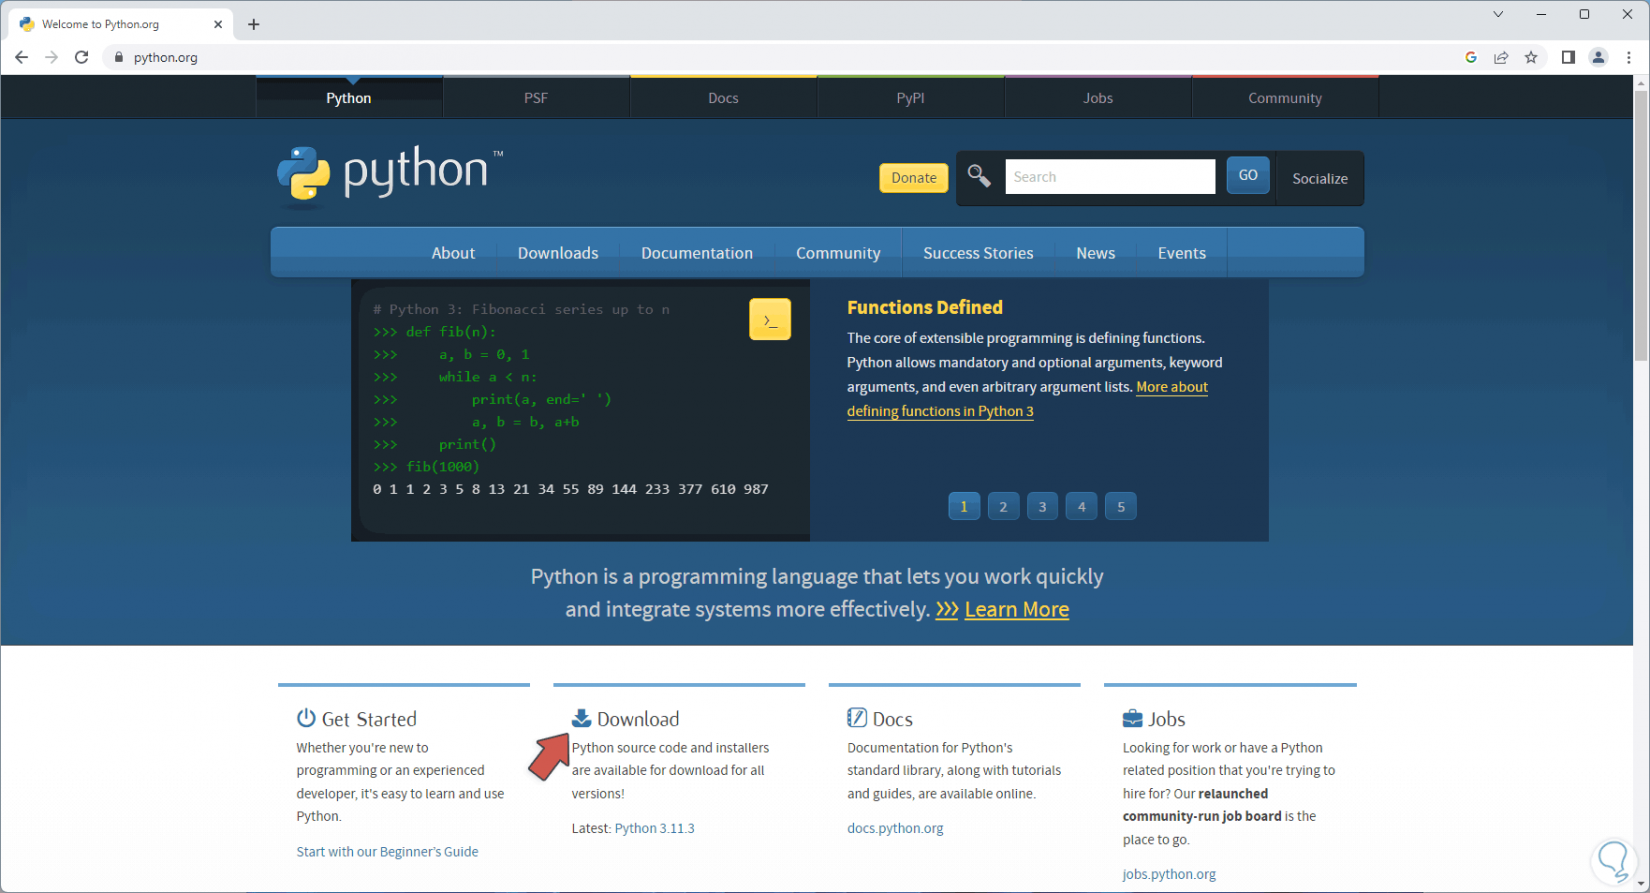Click the Download heading

click(638, 719)
